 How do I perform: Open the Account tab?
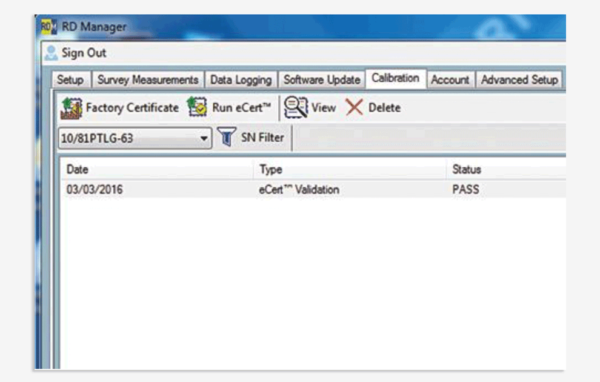click(450, 80)
